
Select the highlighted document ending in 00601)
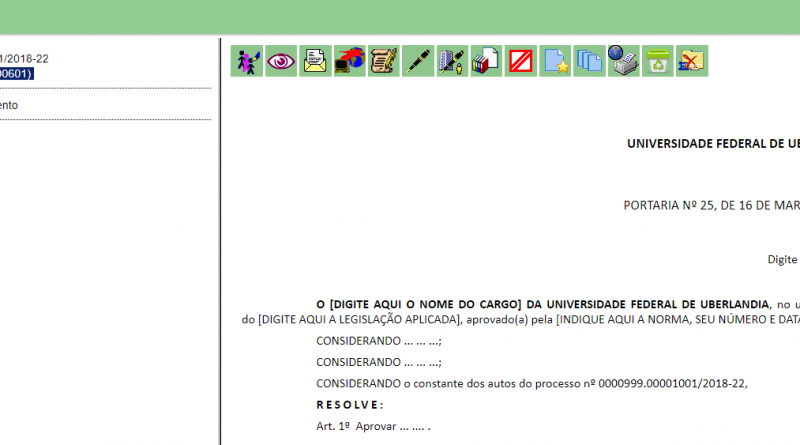click(16, 73)
